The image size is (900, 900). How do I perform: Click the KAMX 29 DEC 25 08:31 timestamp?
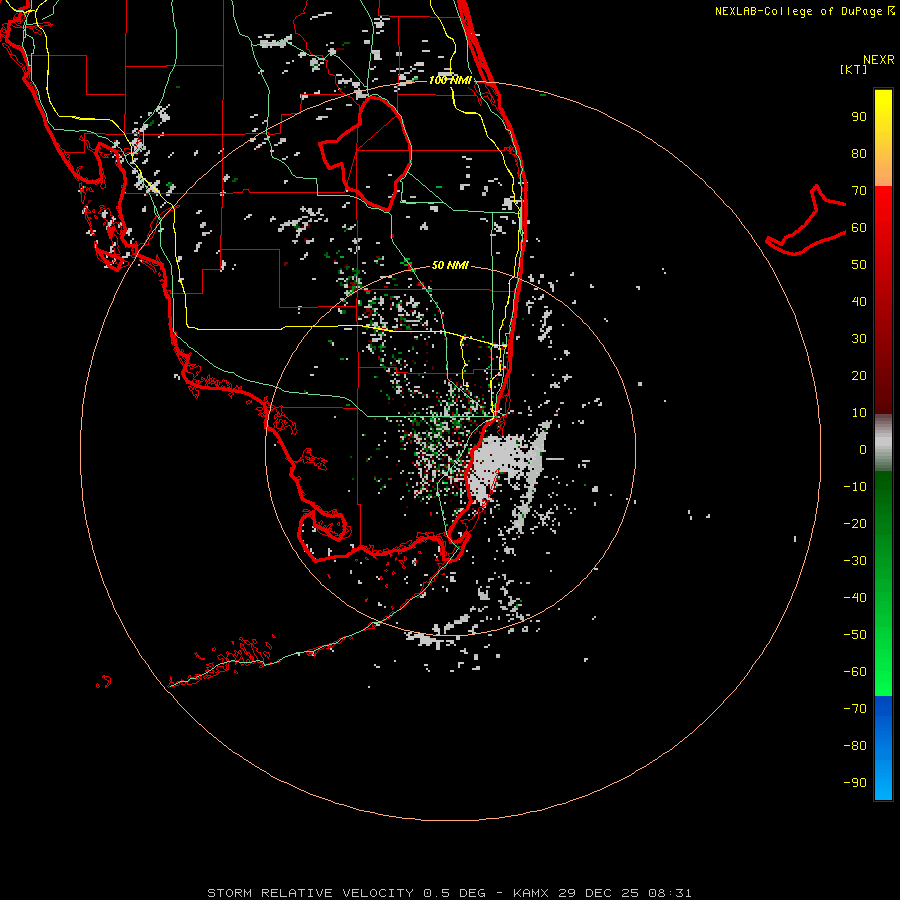pyautogui.click(x=602, y=893)
